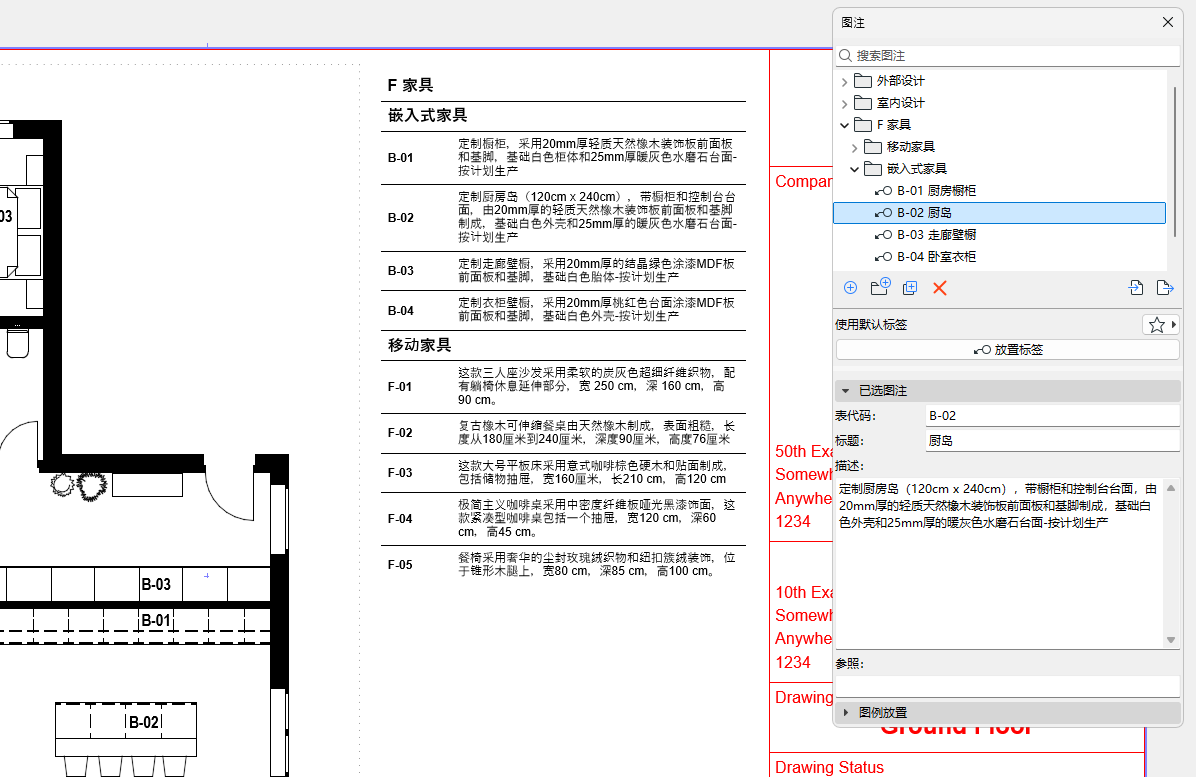1196x777 pixels.
Task: Select the 移动家具 folder row
Action: coord(1001,147)
